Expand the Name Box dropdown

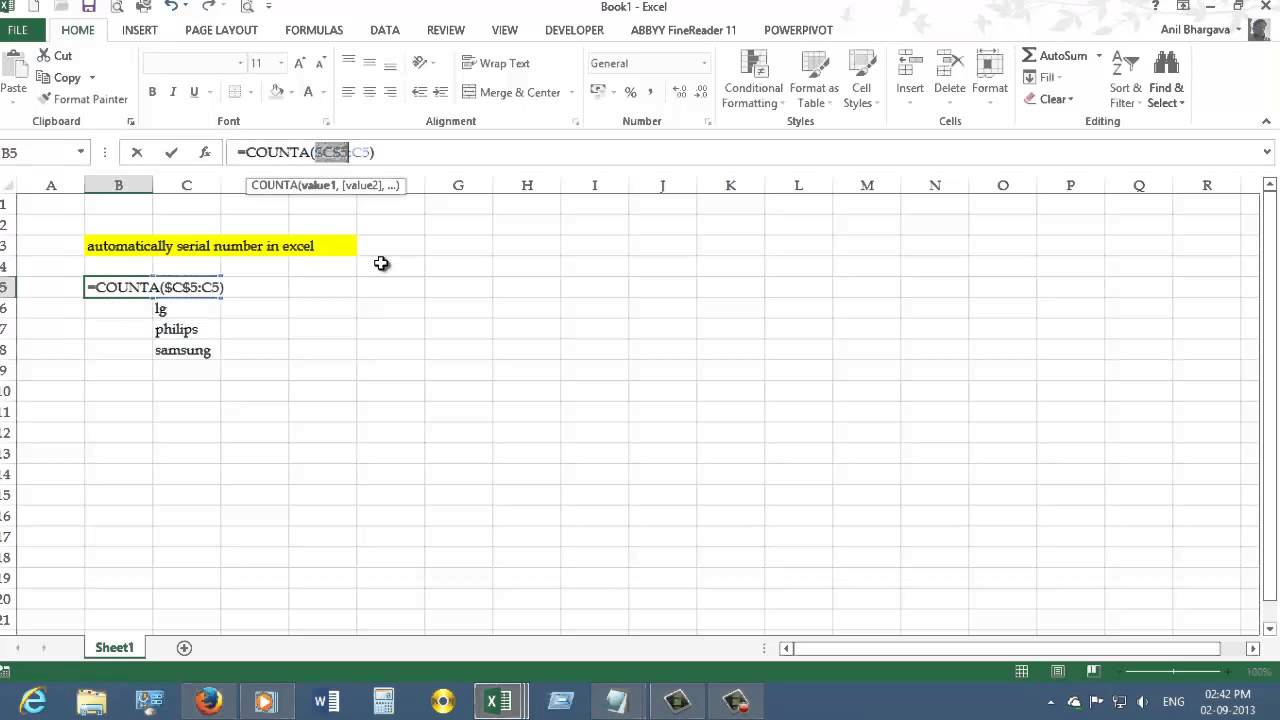tap(81, 152)
